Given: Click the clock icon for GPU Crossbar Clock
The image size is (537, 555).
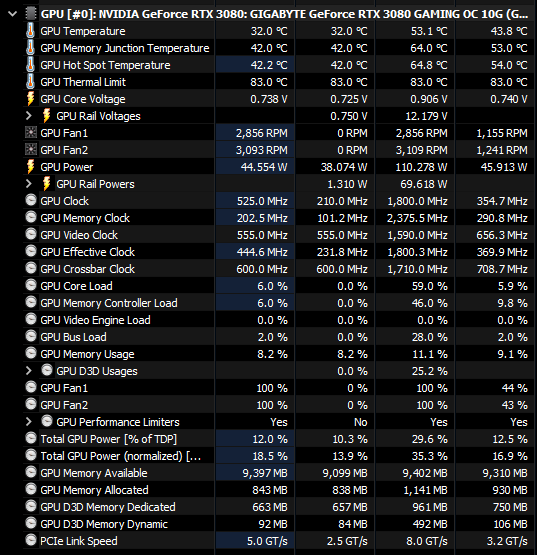Looking at the screenshot, I should (x=31, y=268).
